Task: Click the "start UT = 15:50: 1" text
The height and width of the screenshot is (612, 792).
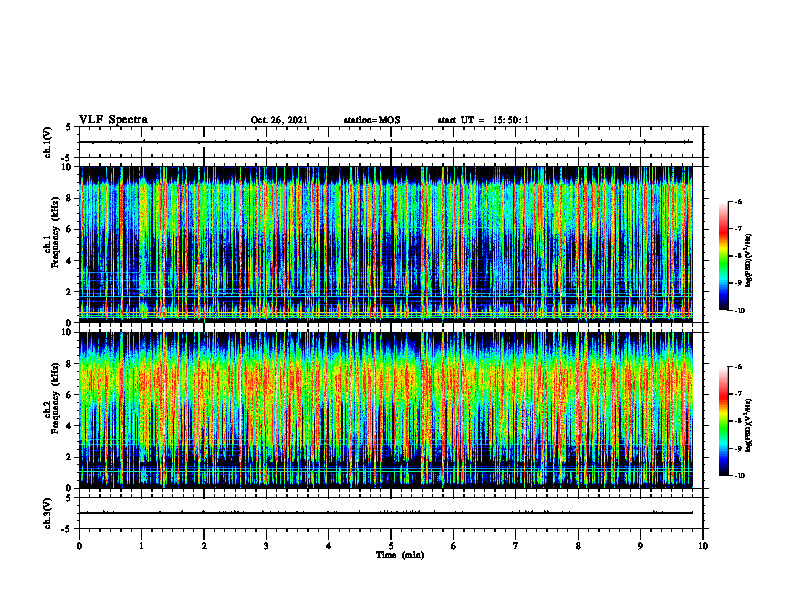Action: click(483, 120)
